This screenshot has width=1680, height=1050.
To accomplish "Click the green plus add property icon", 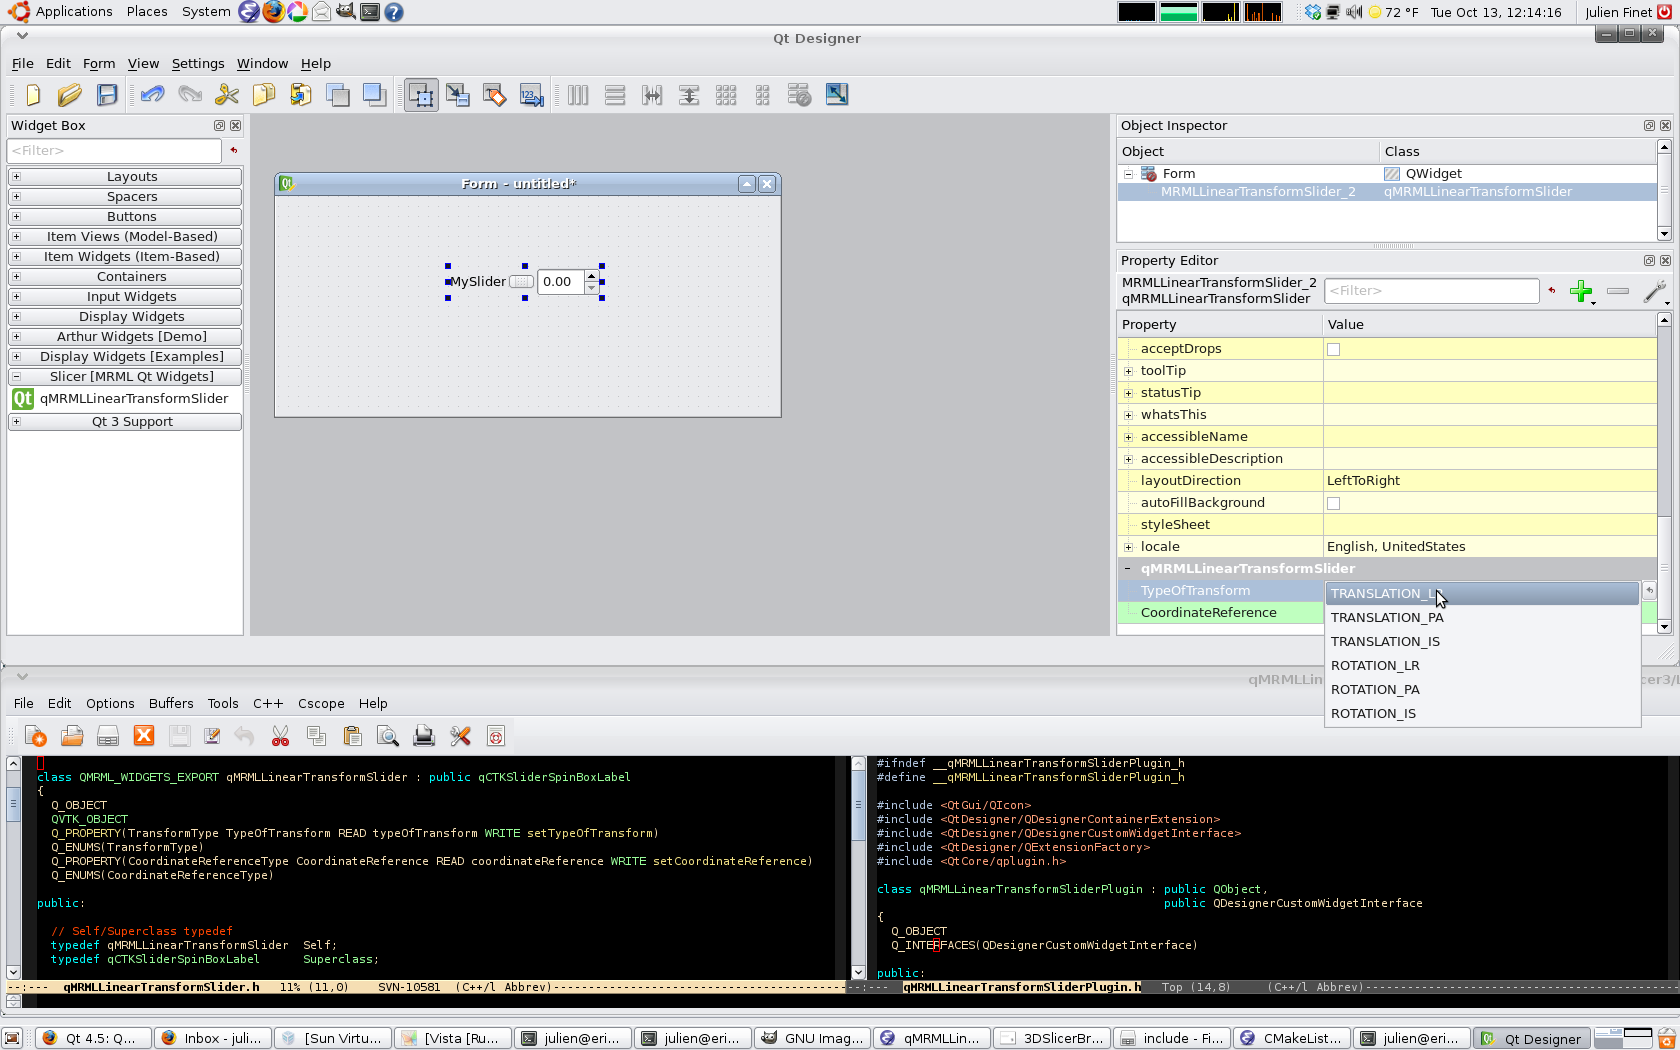I will (x=1581, y=291).
